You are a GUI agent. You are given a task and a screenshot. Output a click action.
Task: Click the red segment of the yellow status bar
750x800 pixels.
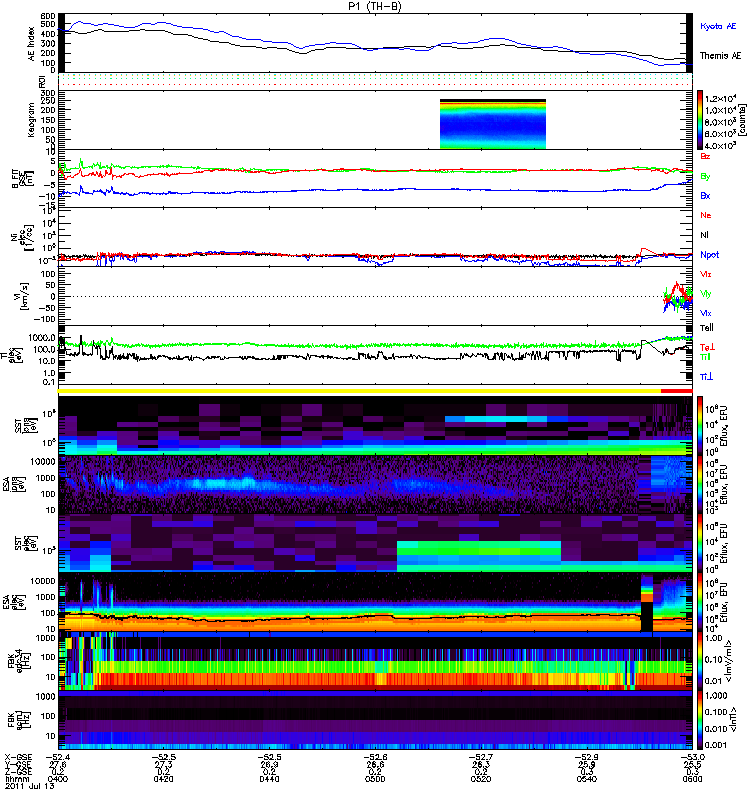[677, 391]
